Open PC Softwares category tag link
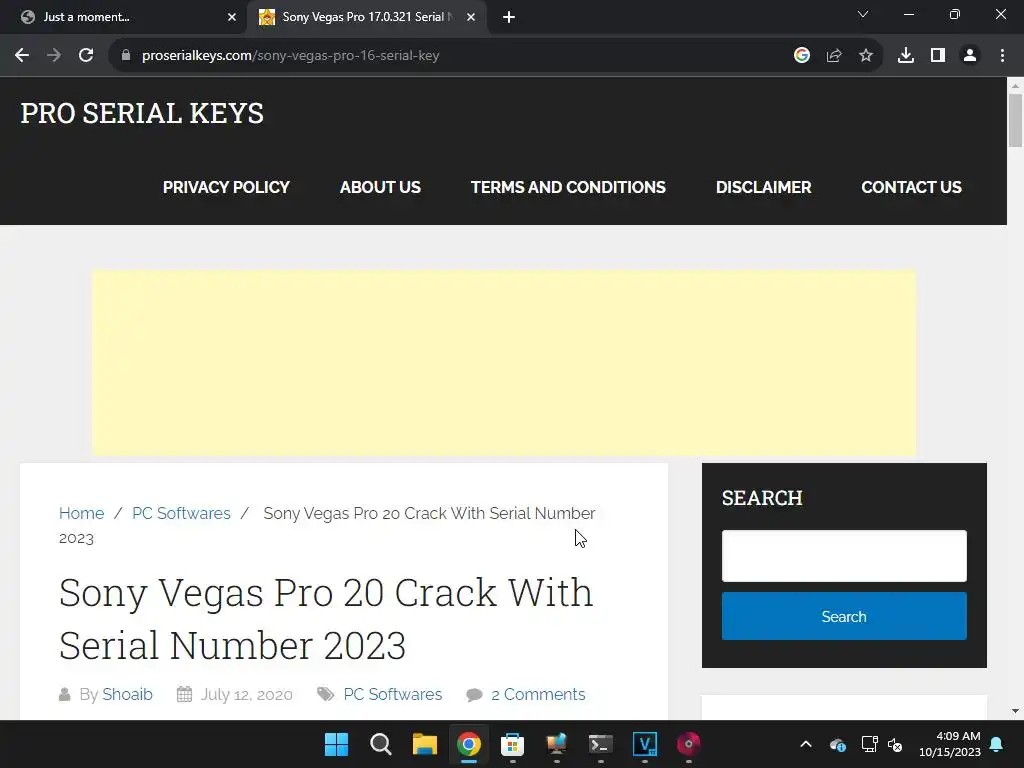The height and width of the screenshot is (768, 1024). 392,694
